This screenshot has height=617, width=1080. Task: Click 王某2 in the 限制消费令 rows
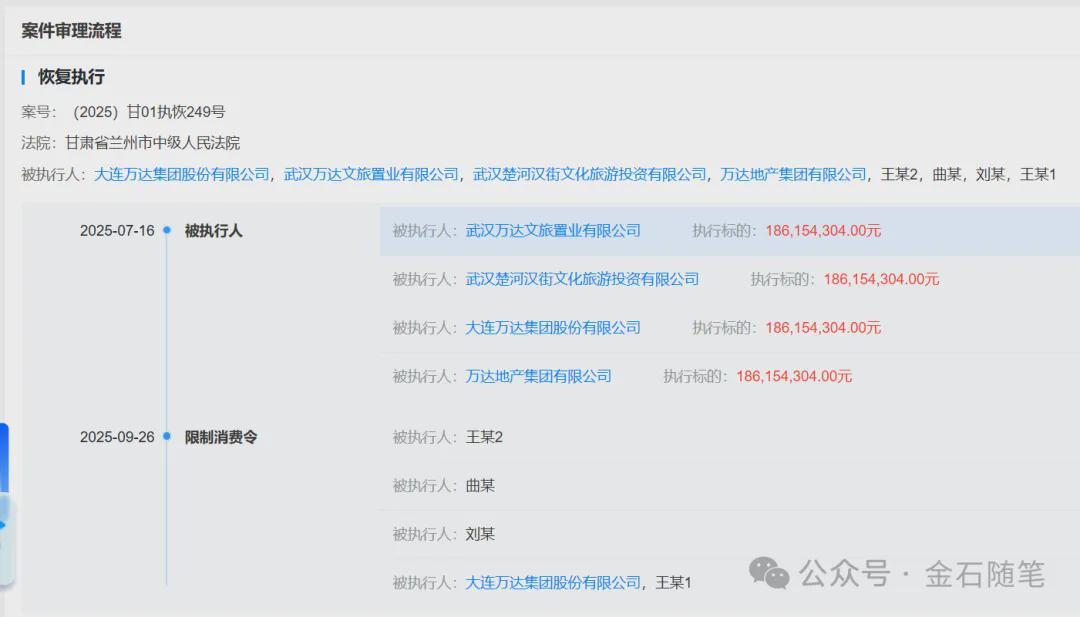tap(484, 437)
